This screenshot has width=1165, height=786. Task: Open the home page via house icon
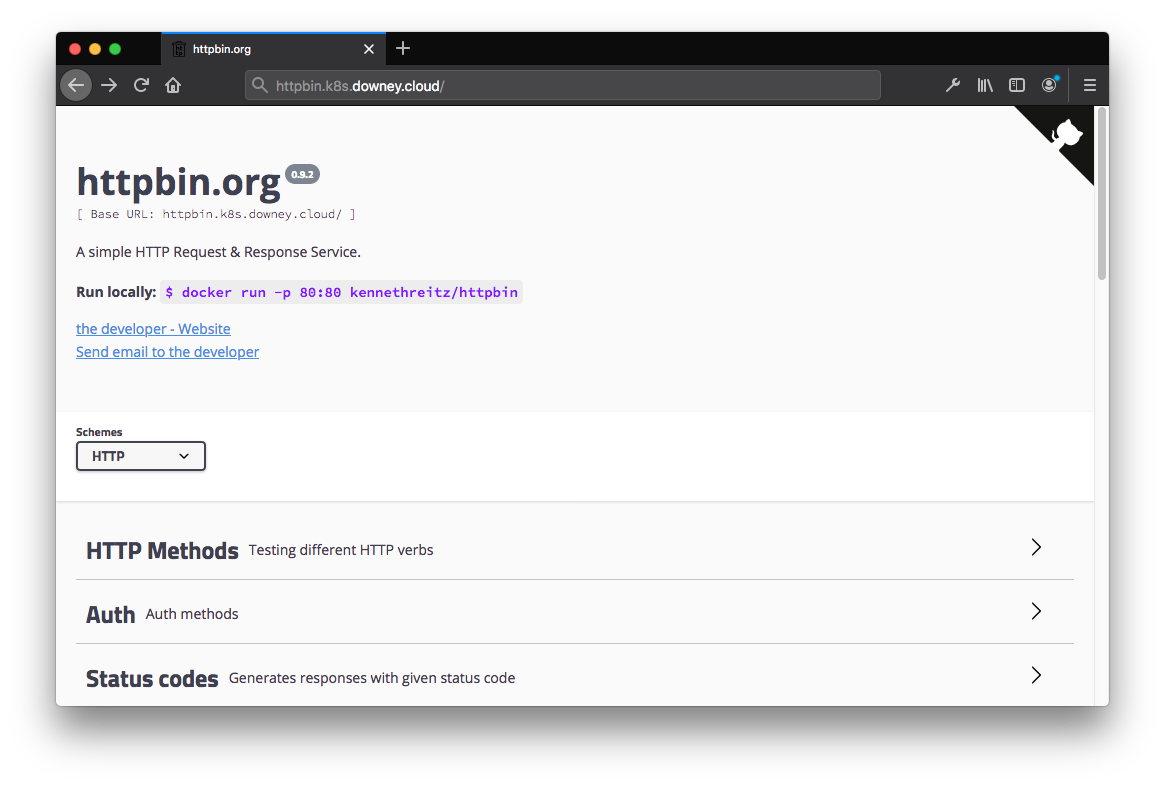pyautogui.click(x=173, y=85)
